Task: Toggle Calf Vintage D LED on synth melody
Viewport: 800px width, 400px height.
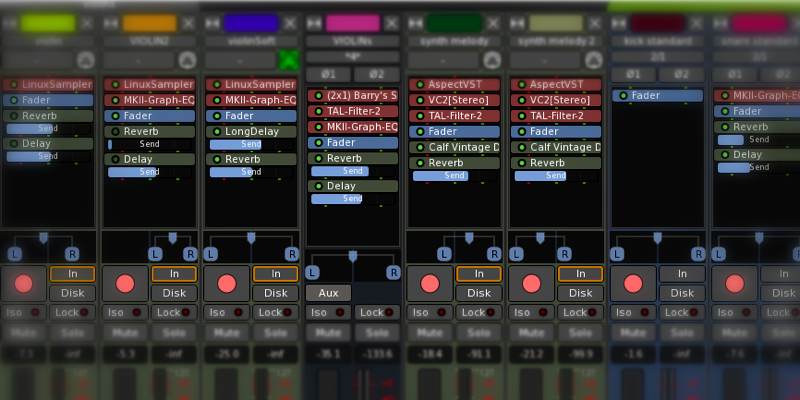Action: click(x=420, y=147)
